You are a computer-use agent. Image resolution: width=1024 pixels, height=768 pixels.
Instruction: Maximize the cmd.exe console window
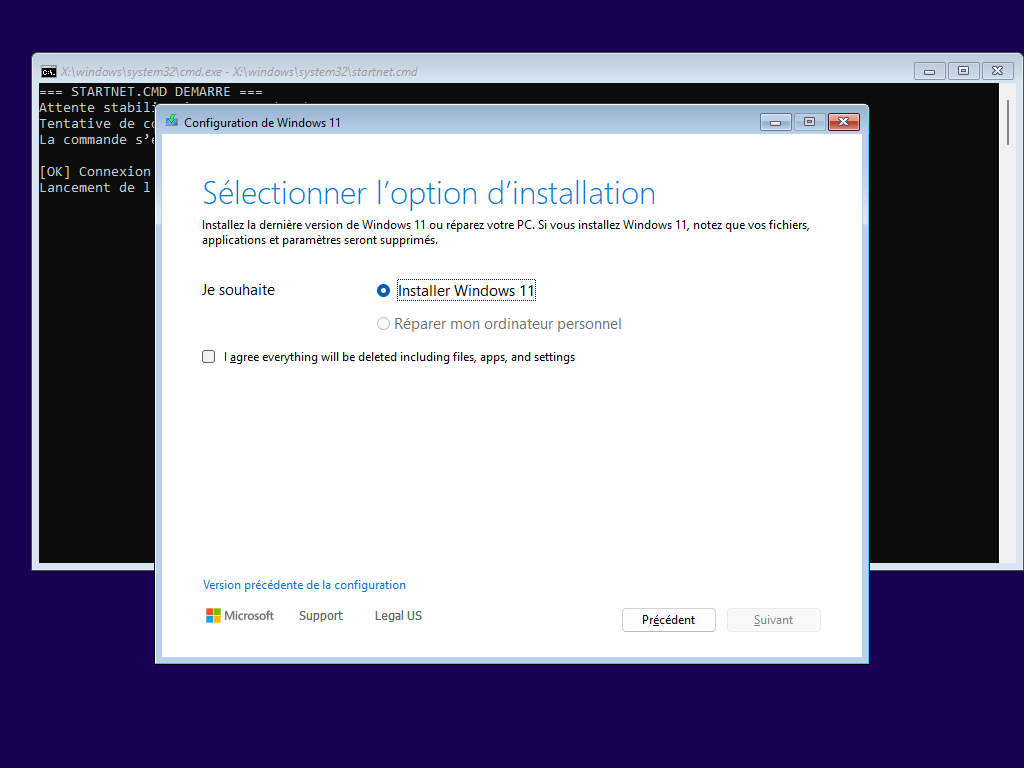(963, 71)
